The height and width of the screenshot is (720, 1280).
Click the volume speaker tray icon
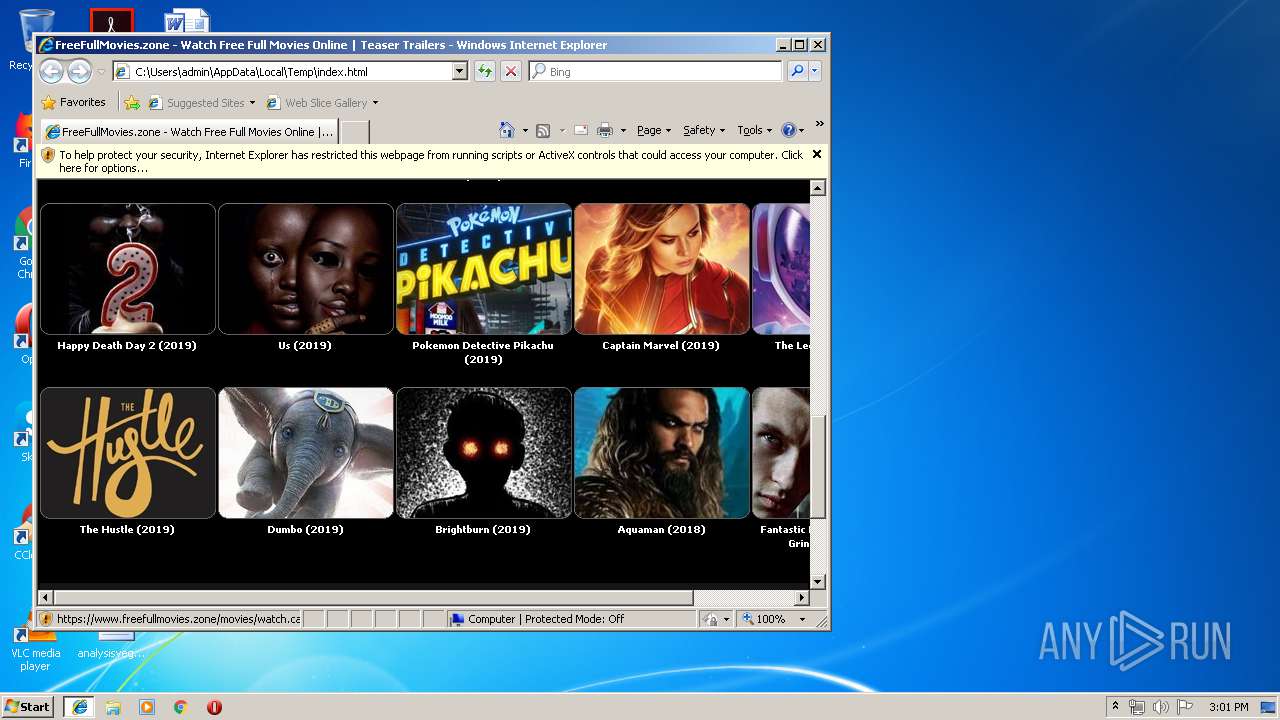tap(1161, 707)
